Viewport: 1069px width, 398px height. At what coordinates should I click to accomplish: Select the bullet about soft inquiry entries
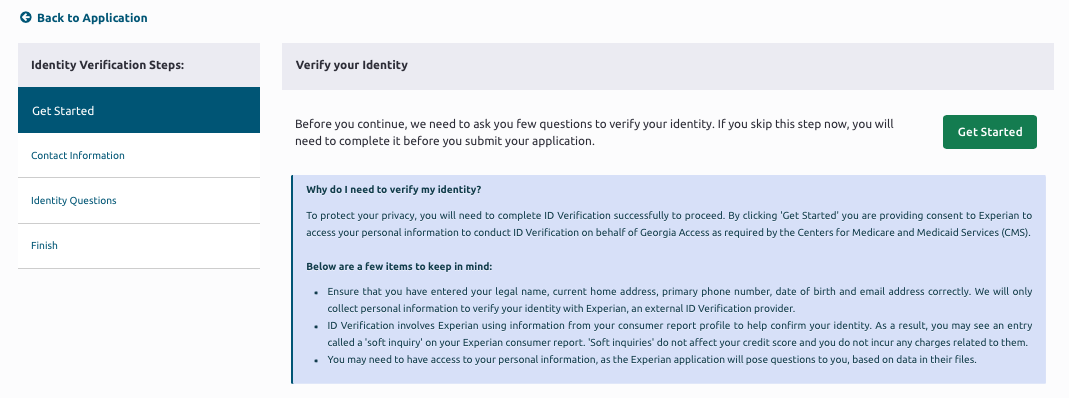click(680, 333)
